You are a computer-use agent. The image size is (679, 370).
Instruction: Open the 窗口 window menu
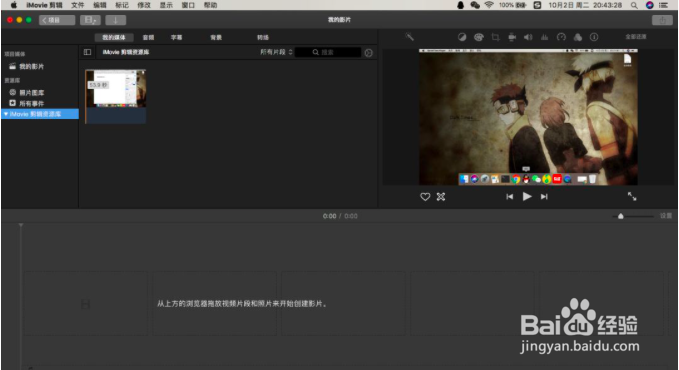tap(188, 5)
